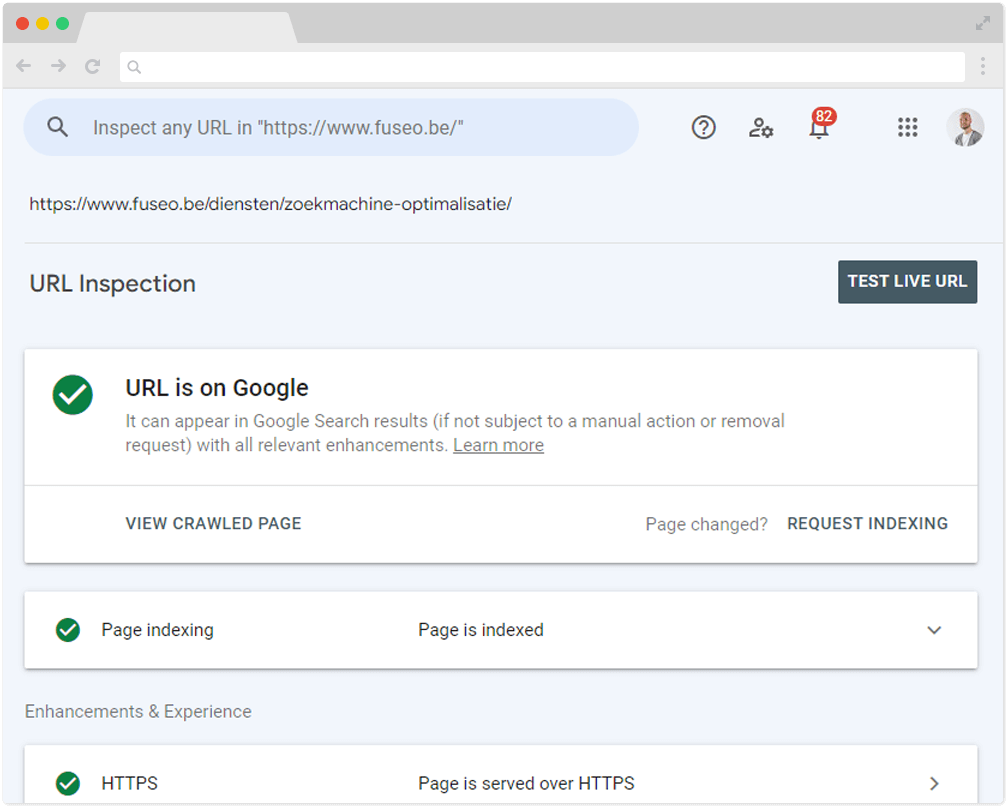Click the URL Inspection heading
1008x808 pixels.
(112, 283)
